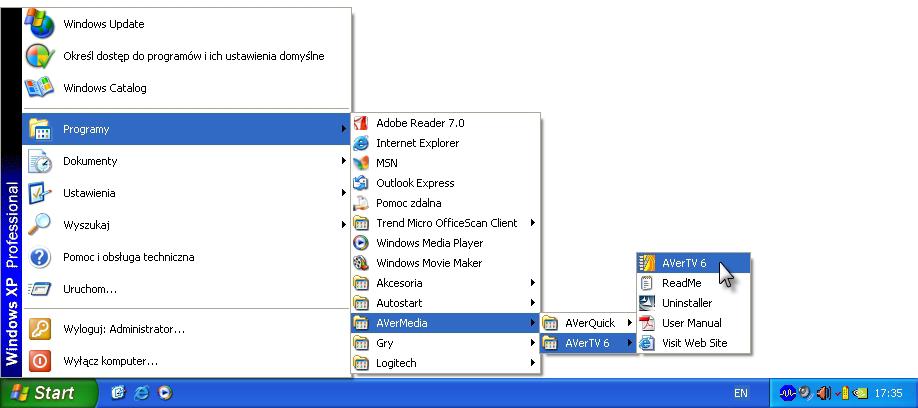Expand the Gry submenu arrow

pyautogui.click(x=533, y=343)
